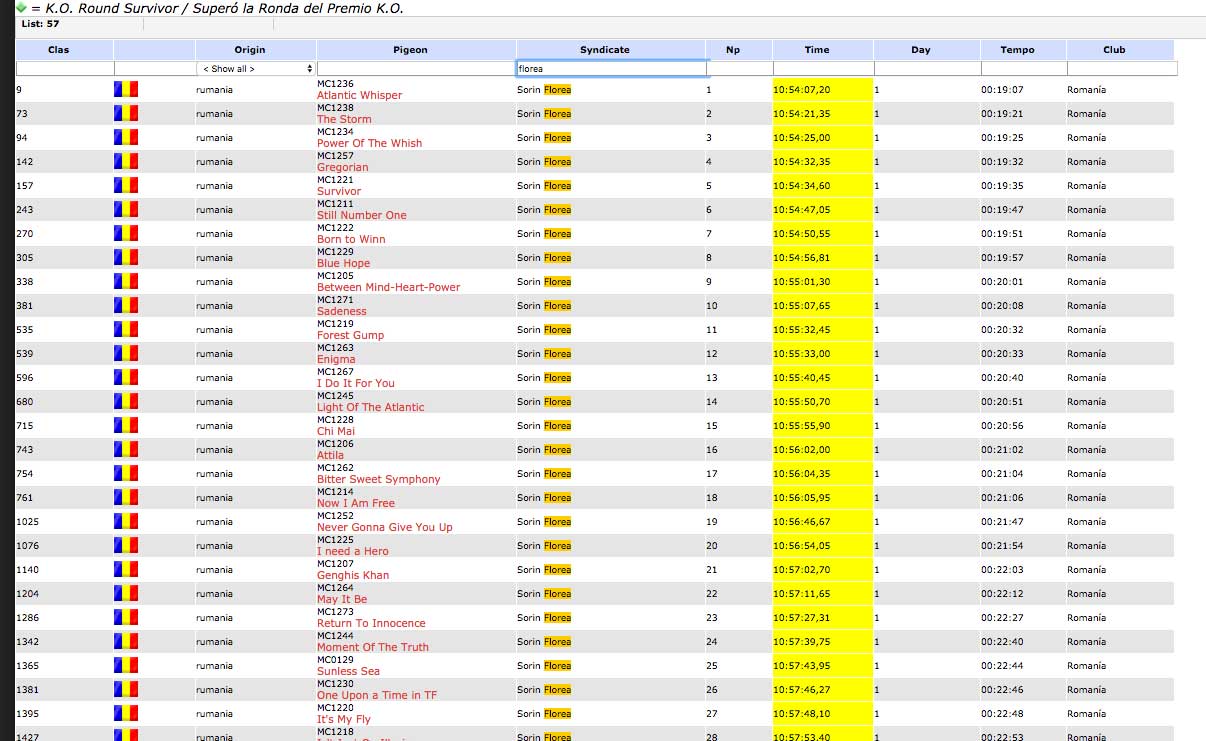Select the tempo value 00:22:48

pyautogui.click(x=1002, y=714)
